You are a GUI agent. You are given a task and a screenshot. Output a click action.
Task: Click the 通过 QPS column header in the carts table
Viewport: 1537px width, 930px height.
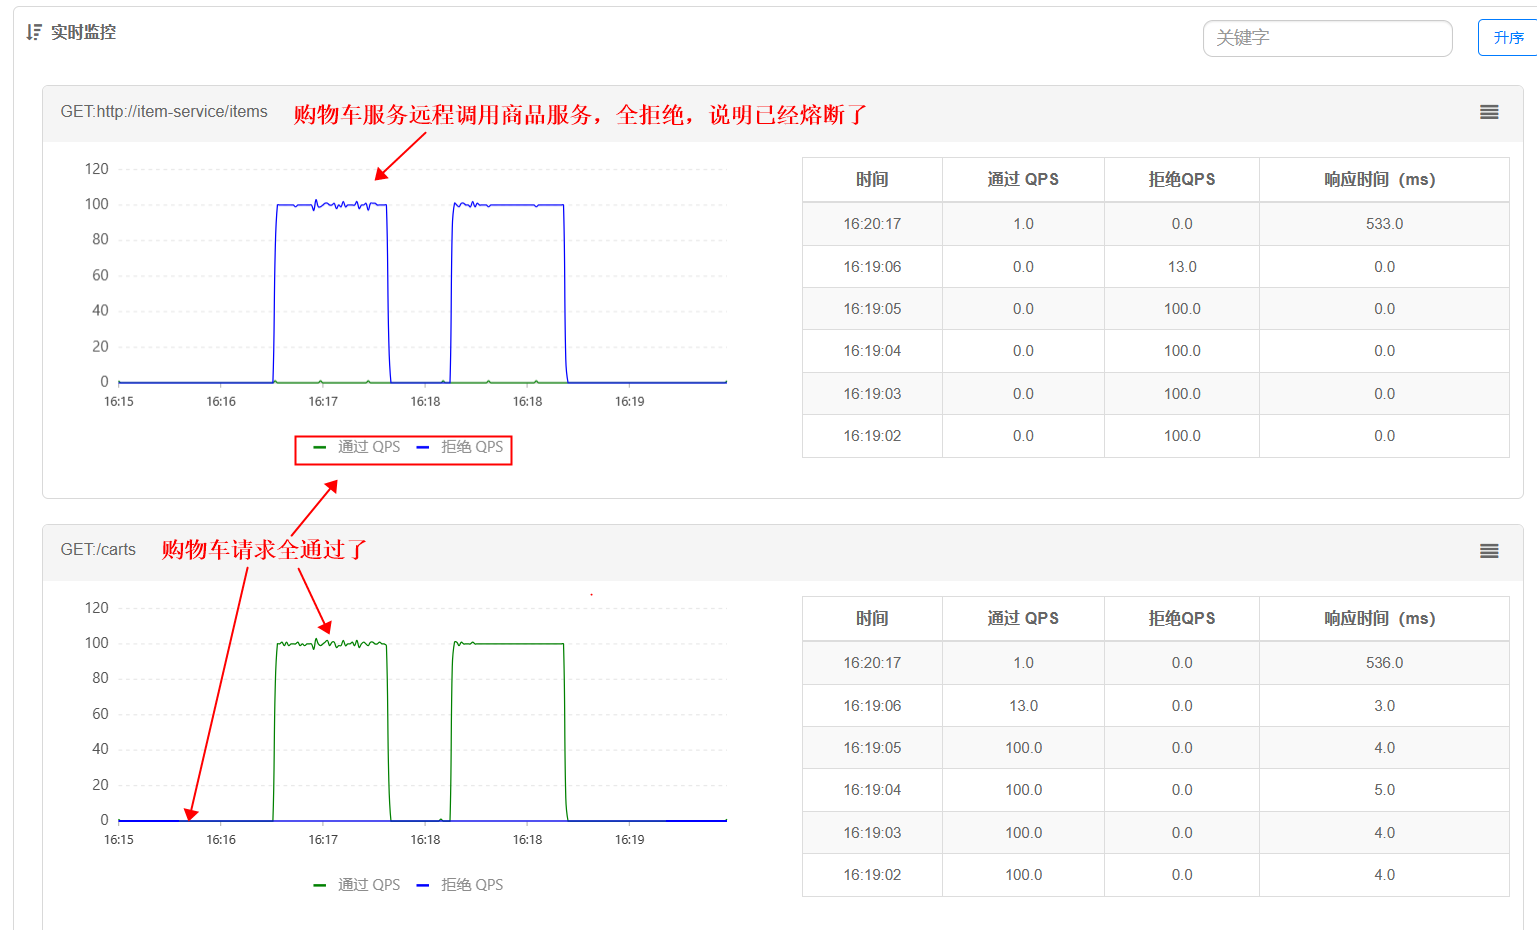coord(1022,619)
